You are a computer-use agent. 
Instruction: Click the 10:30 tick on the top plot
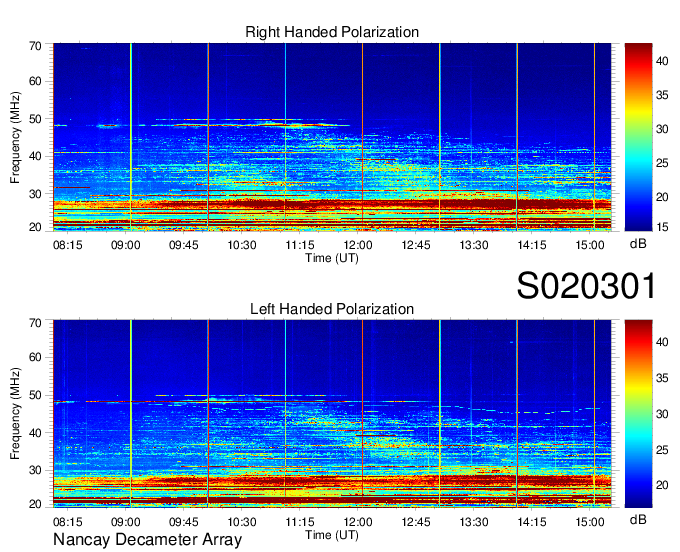pyautogui.click(x=242, y=245)
